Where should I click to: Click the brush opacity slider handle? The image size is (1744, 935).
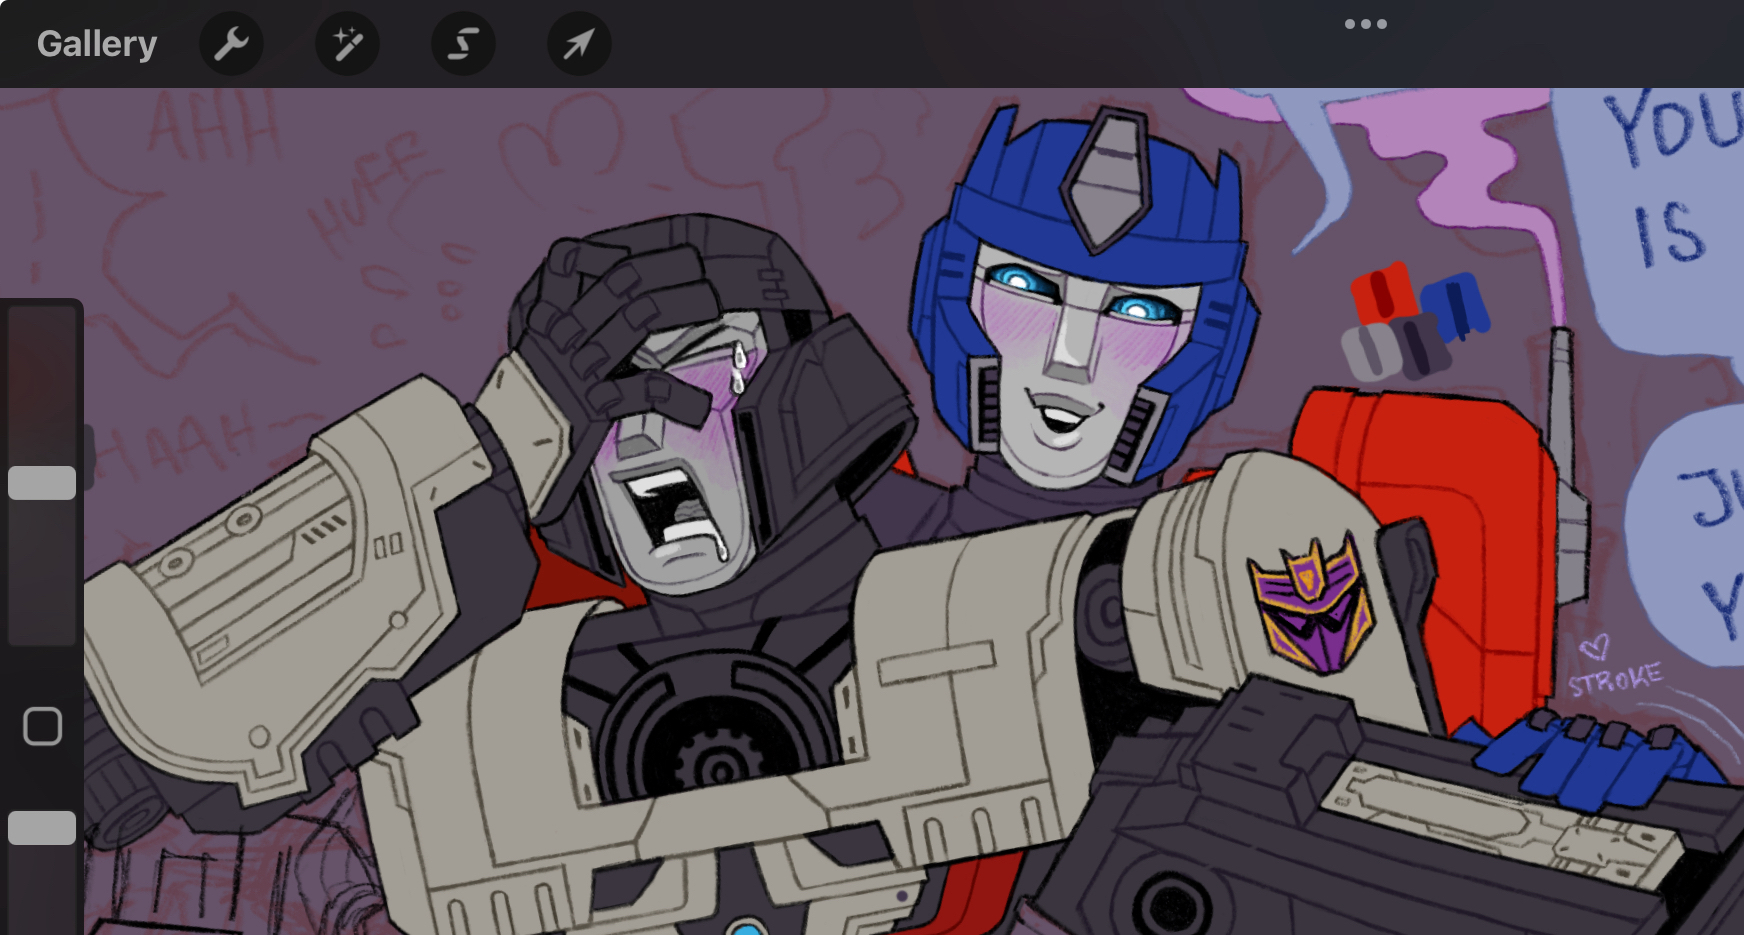click(x=42, y=828)
